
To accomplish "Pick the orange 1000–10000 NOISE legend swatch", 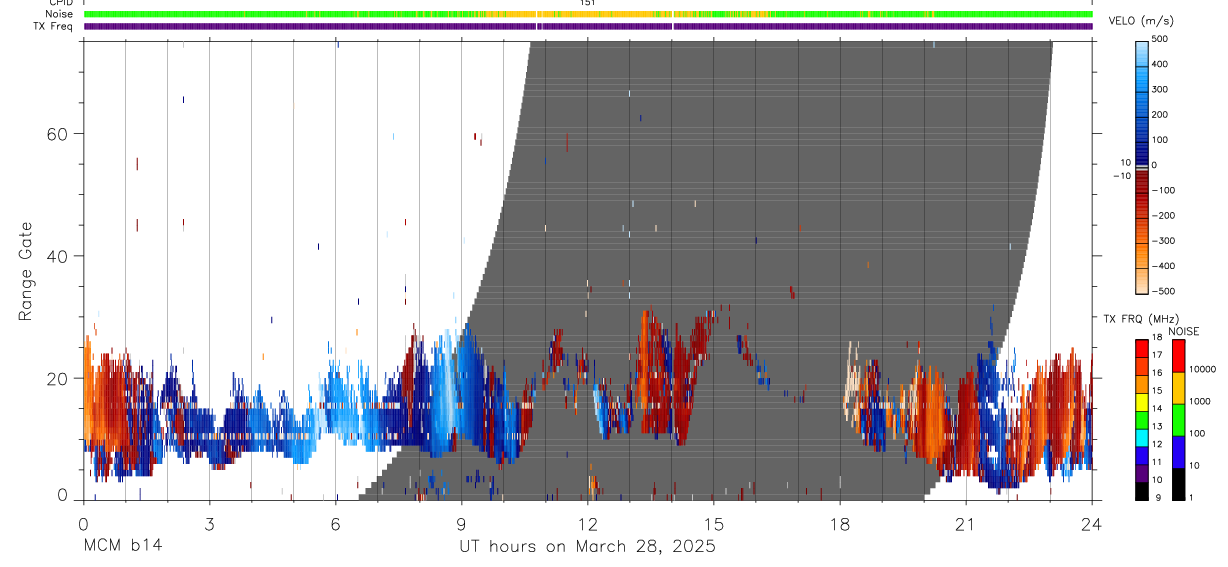I will click(1178, 387).
